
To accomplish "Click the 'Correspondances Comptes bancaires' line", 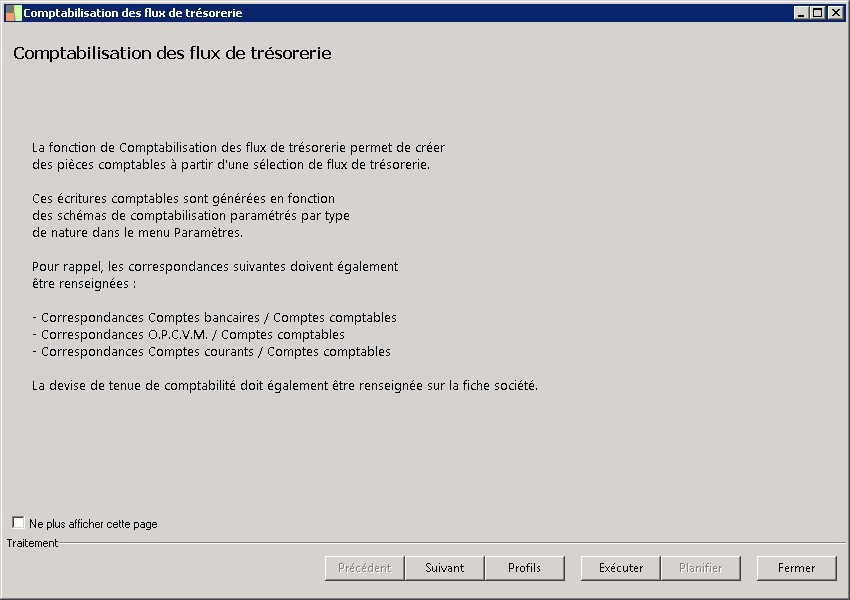I will 214,318.
